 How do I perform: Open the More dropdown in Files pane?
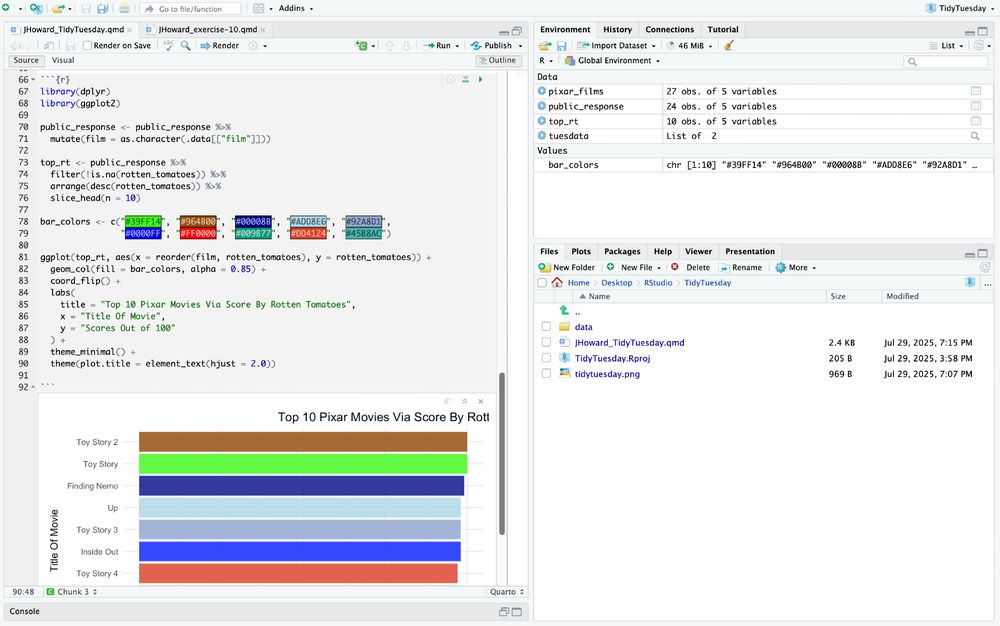point(795,267)
